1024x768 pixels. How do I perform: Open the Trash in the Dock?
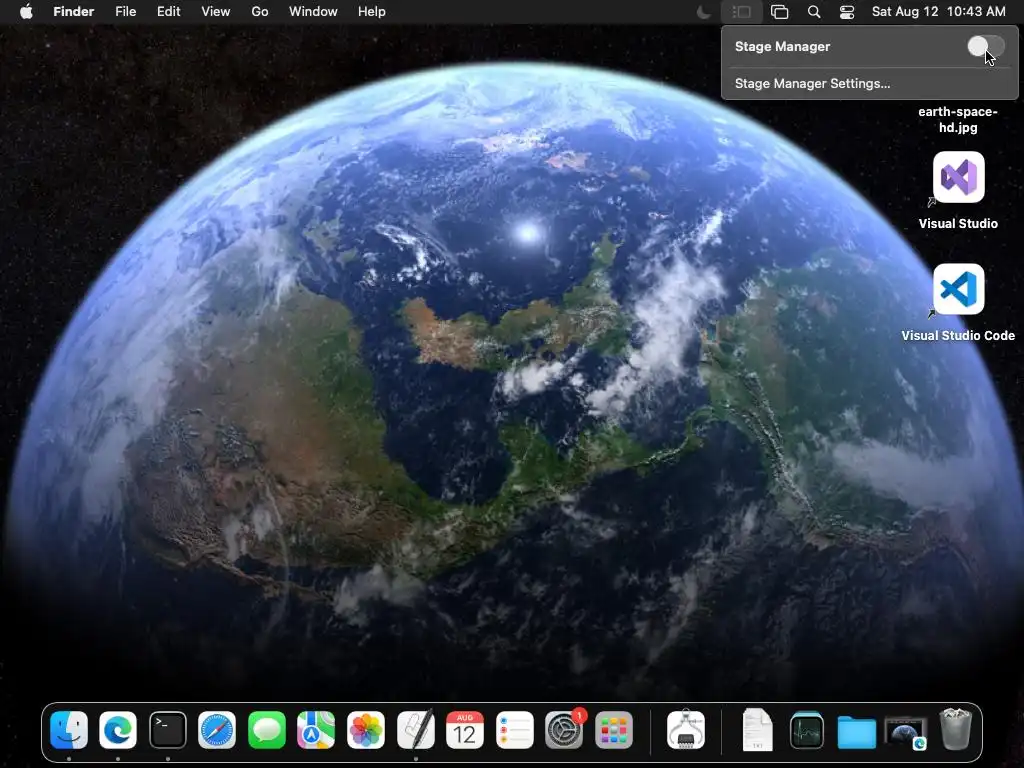click(955, 729)
